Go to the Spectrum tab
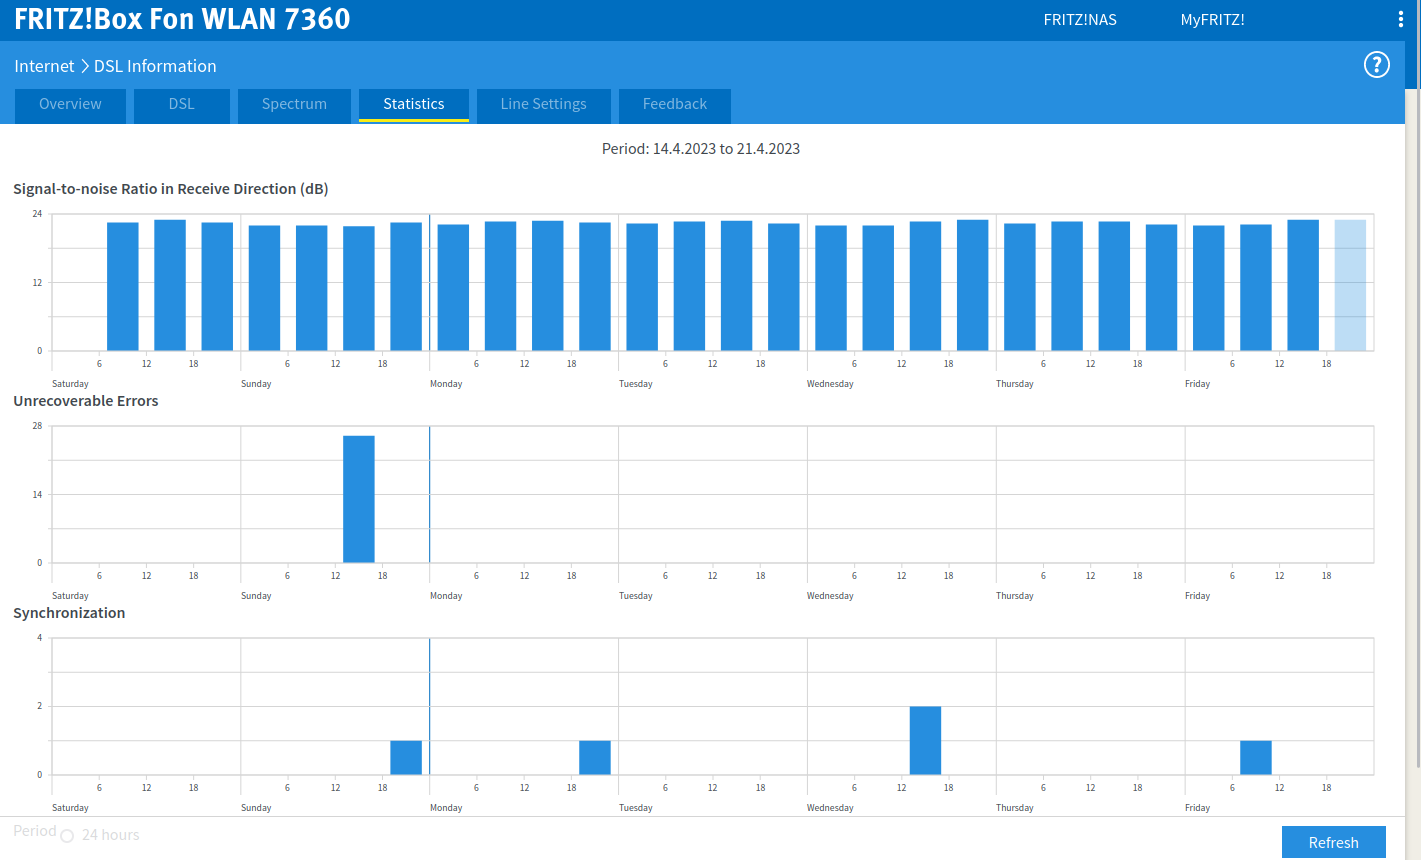Screen dimensions: 1421x860 pyautogui.click(x=294, y=104)
